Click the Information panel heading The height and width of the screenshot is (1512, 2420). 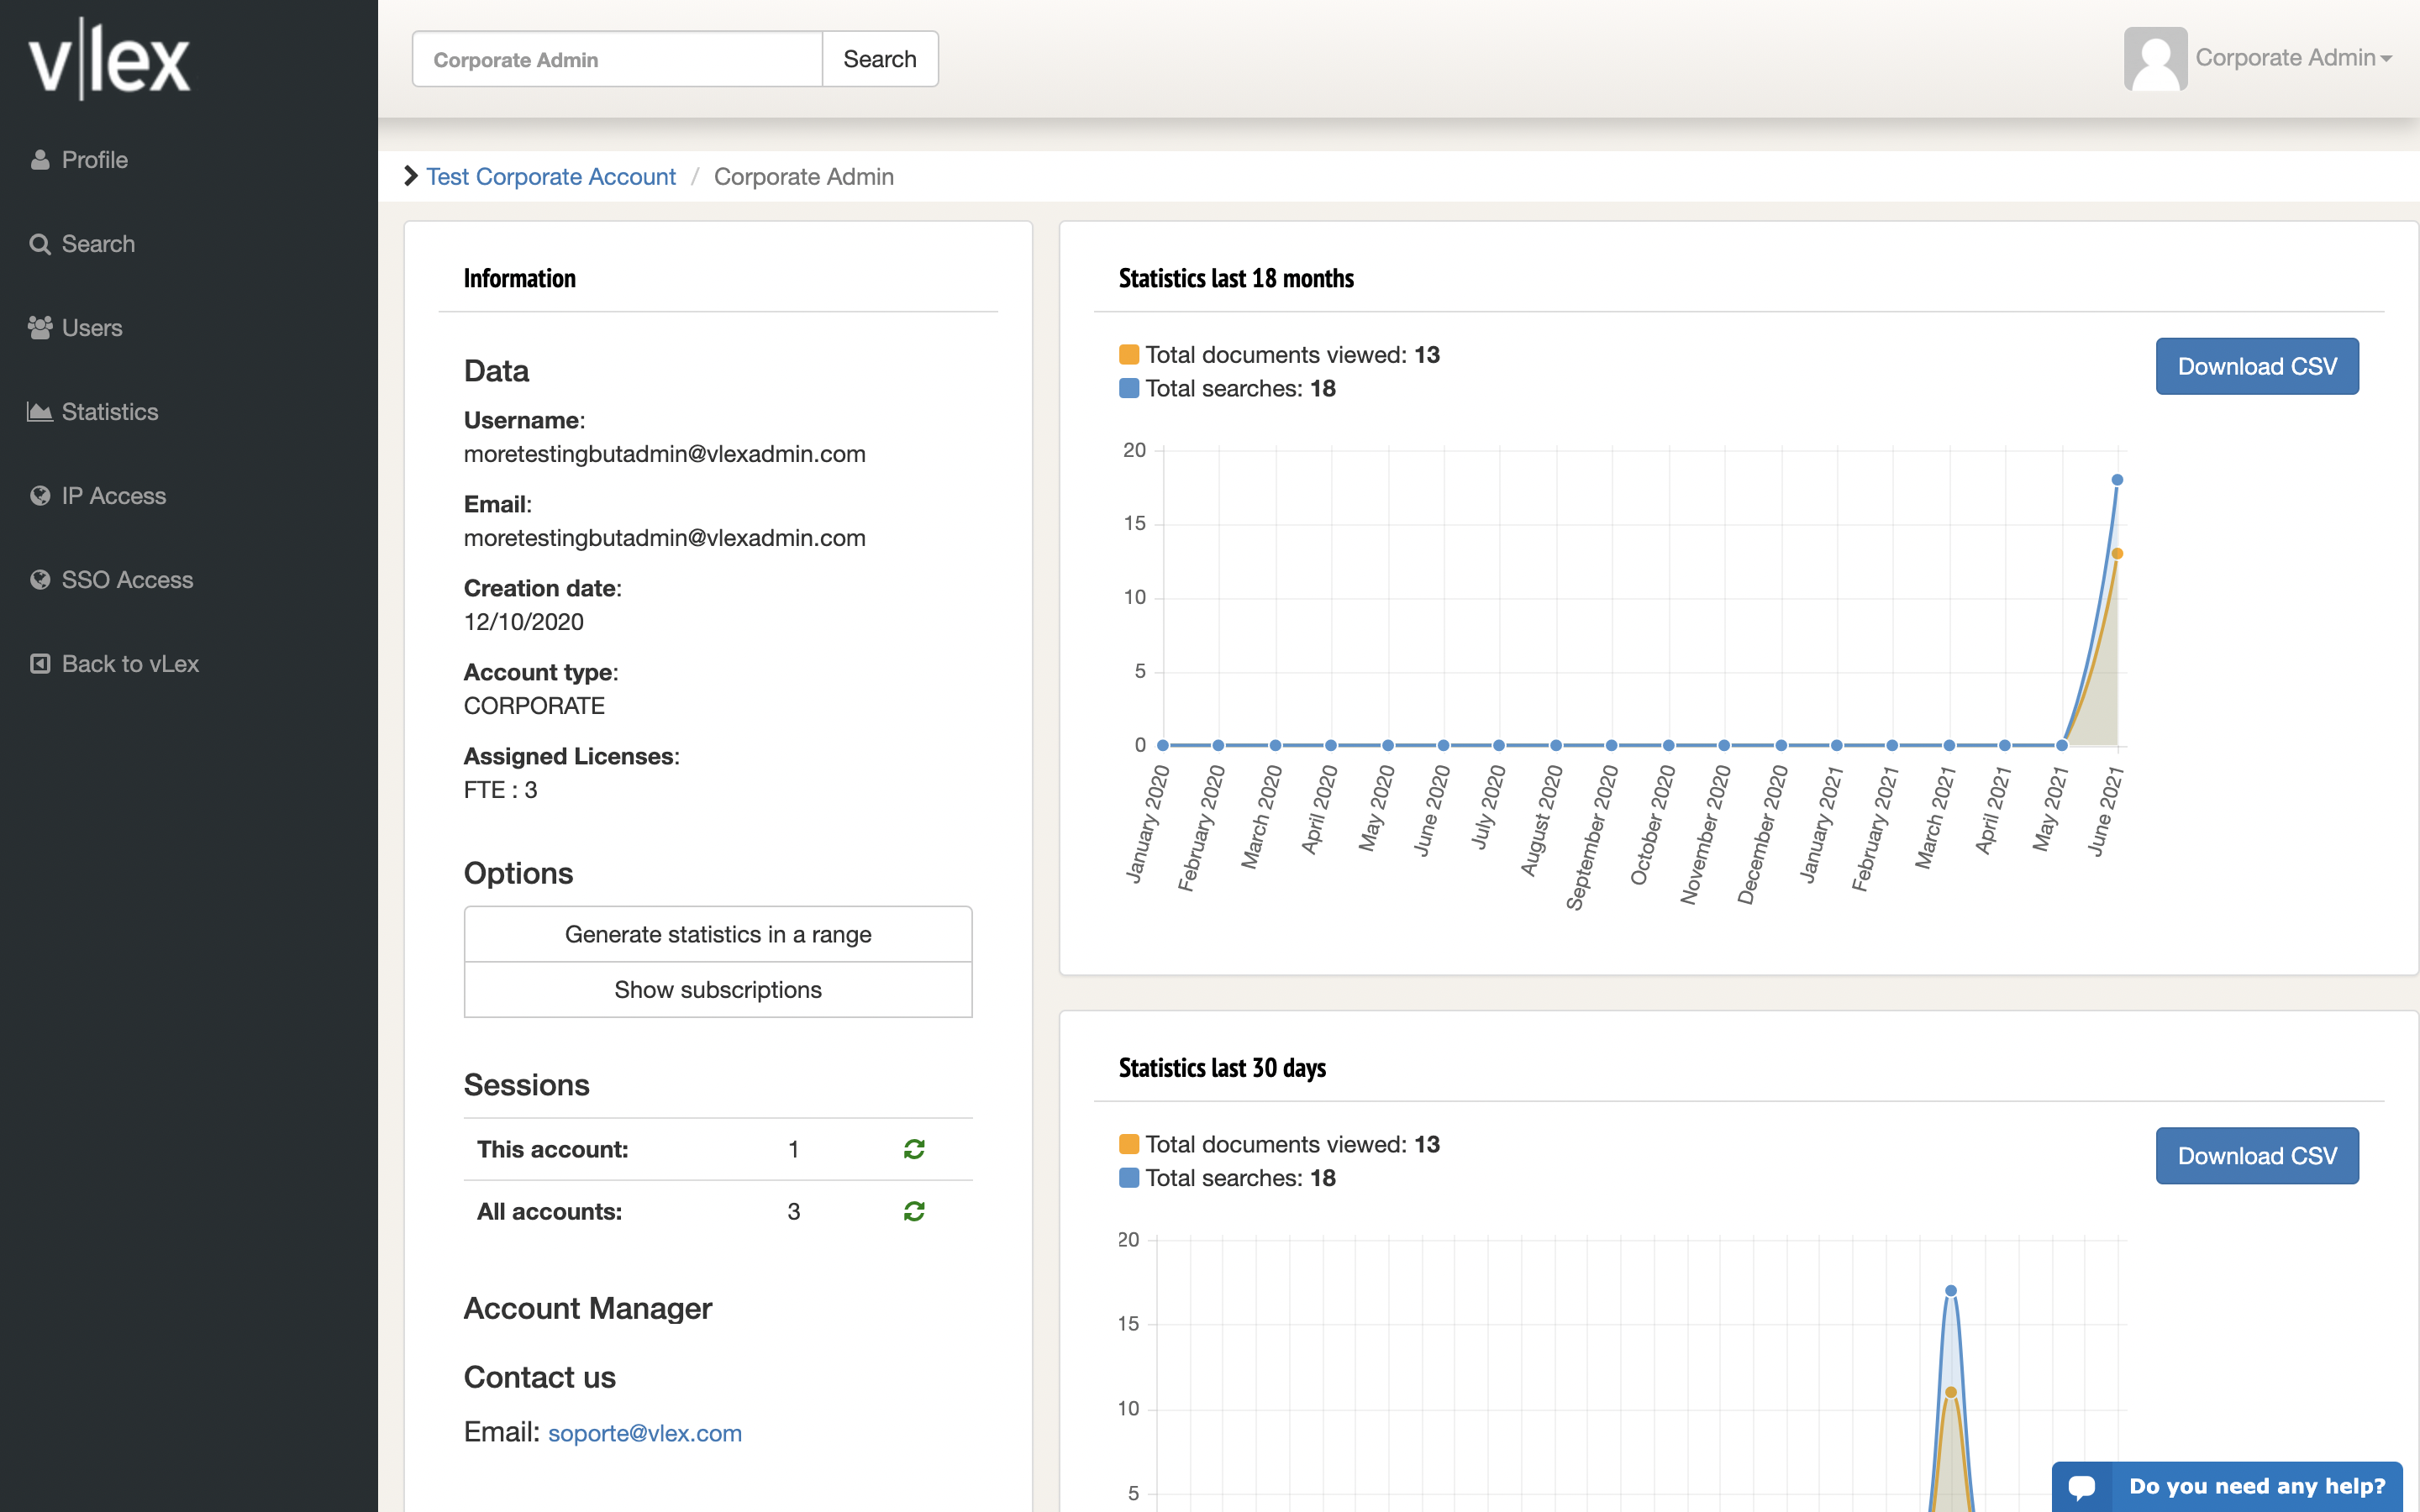coord(520,278)
